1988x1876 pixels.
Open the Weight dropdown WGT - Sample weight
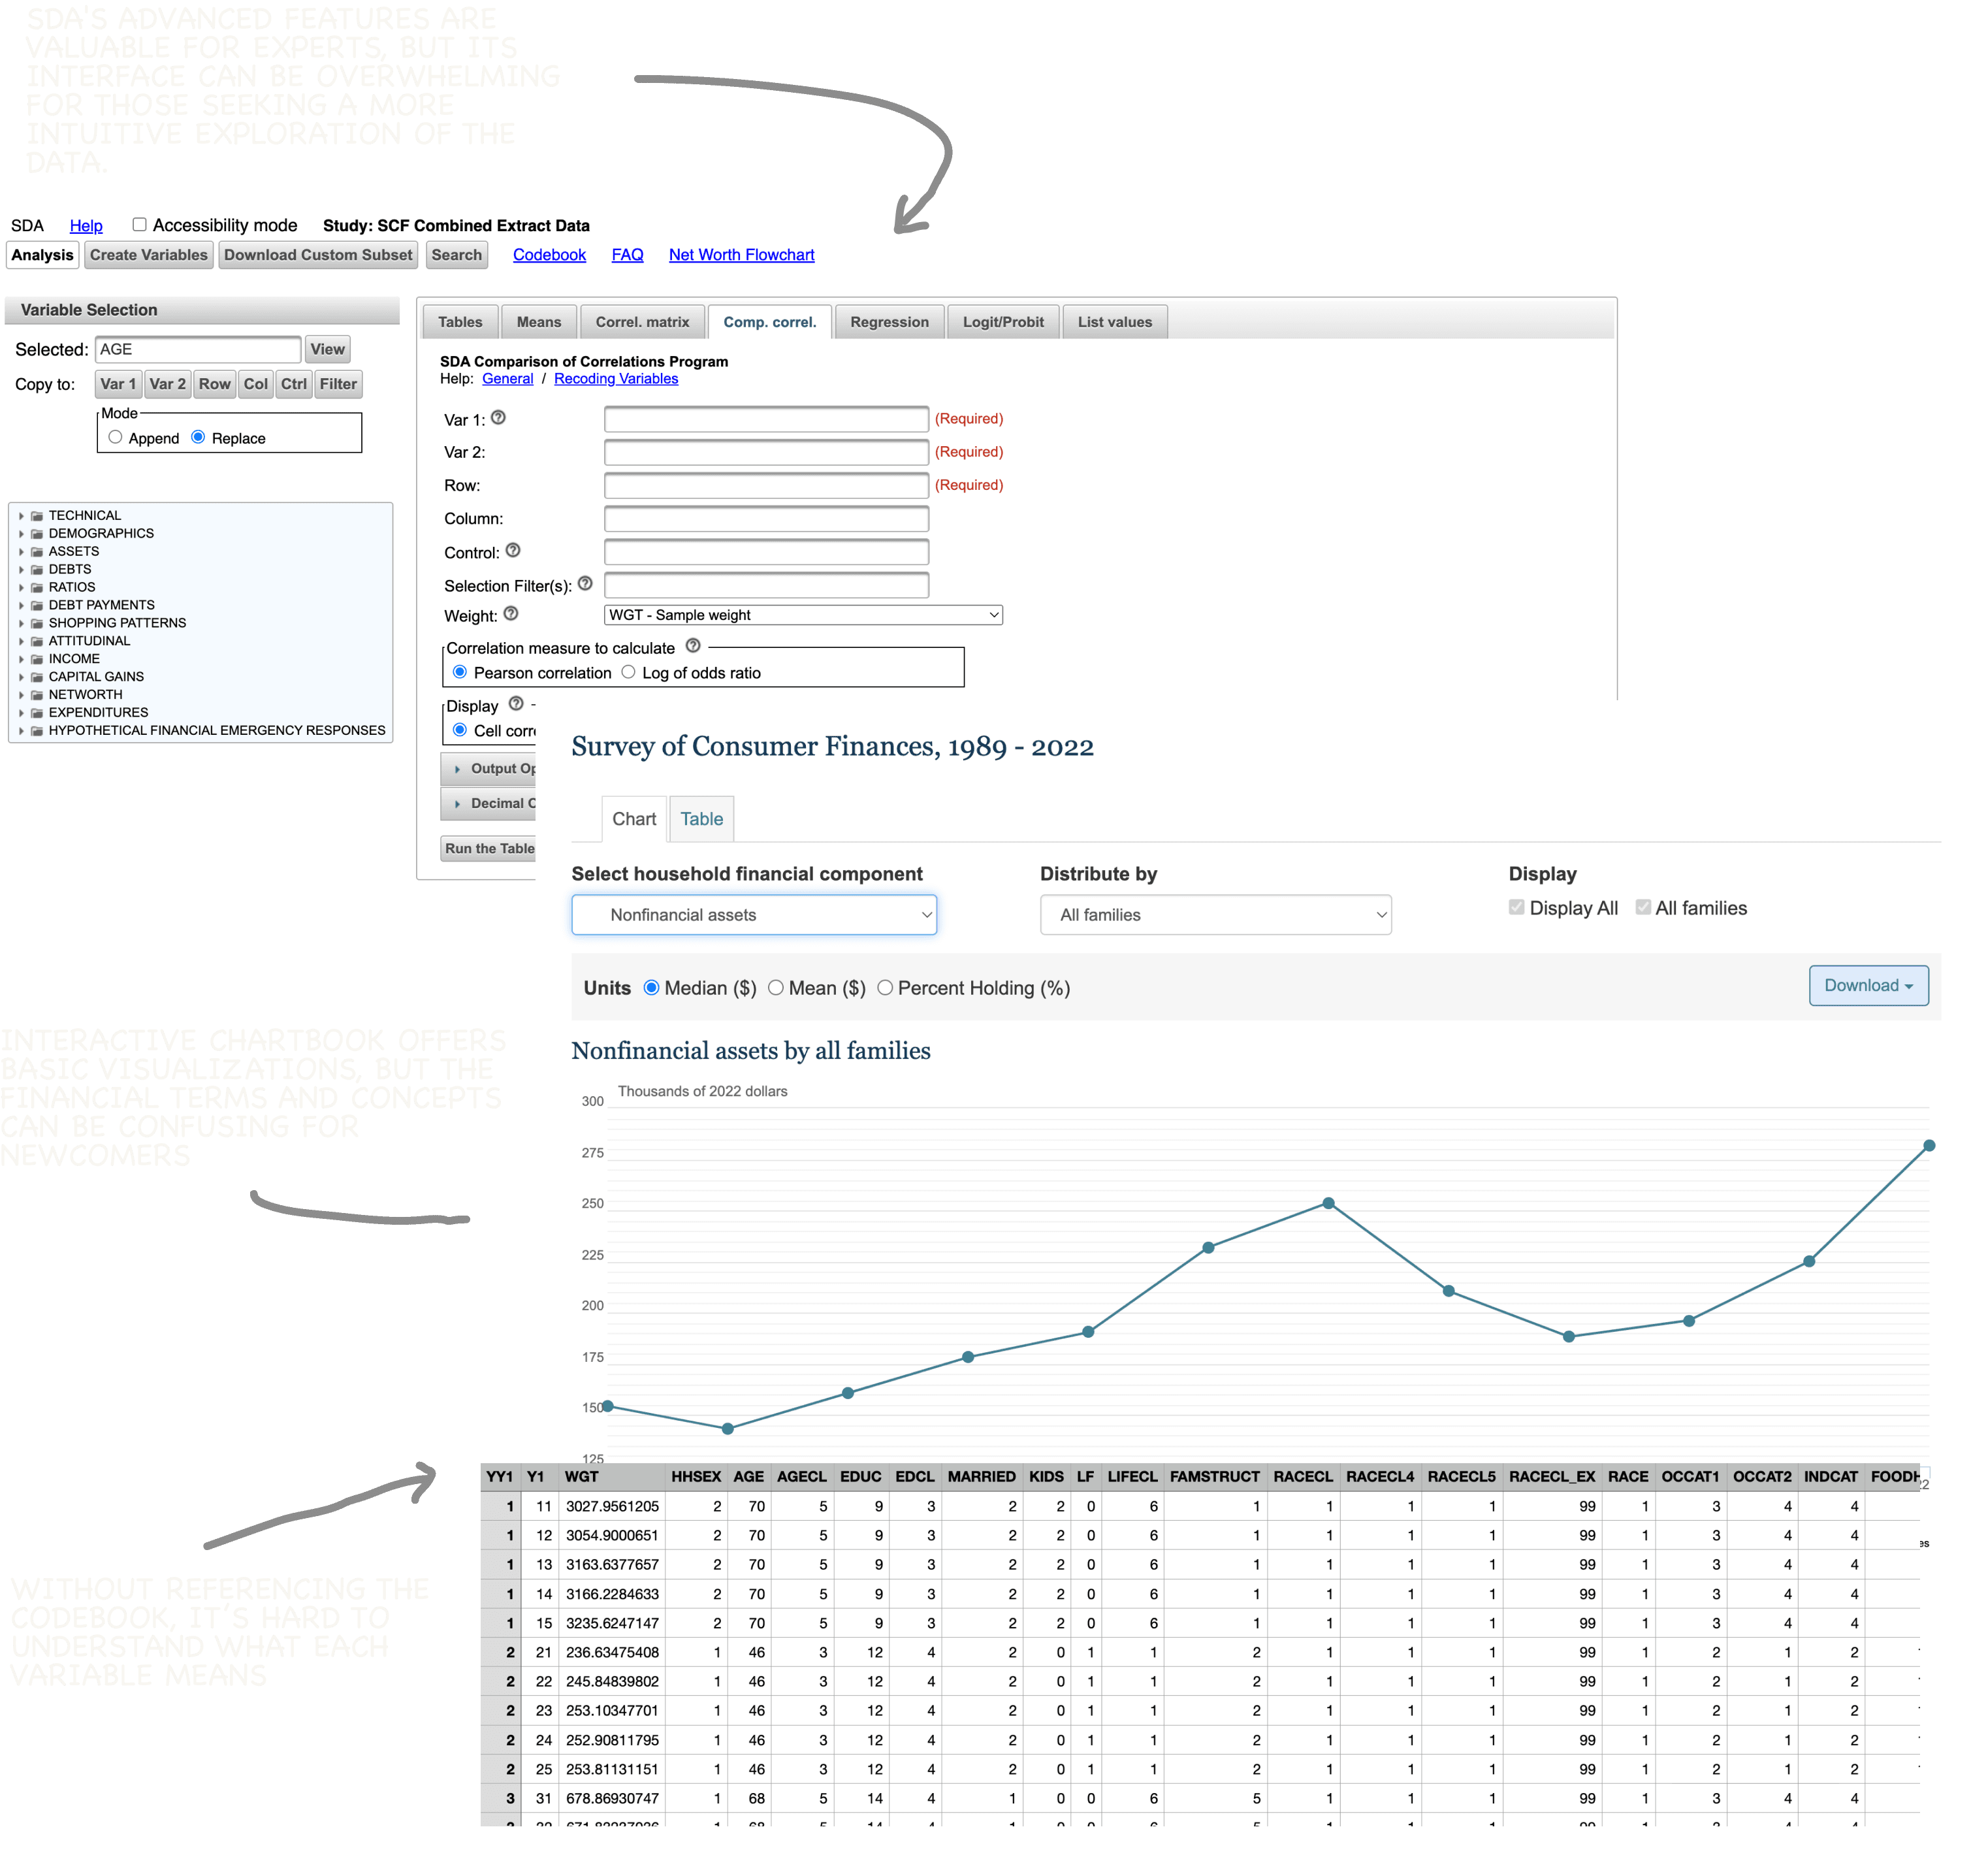(803, 615)
